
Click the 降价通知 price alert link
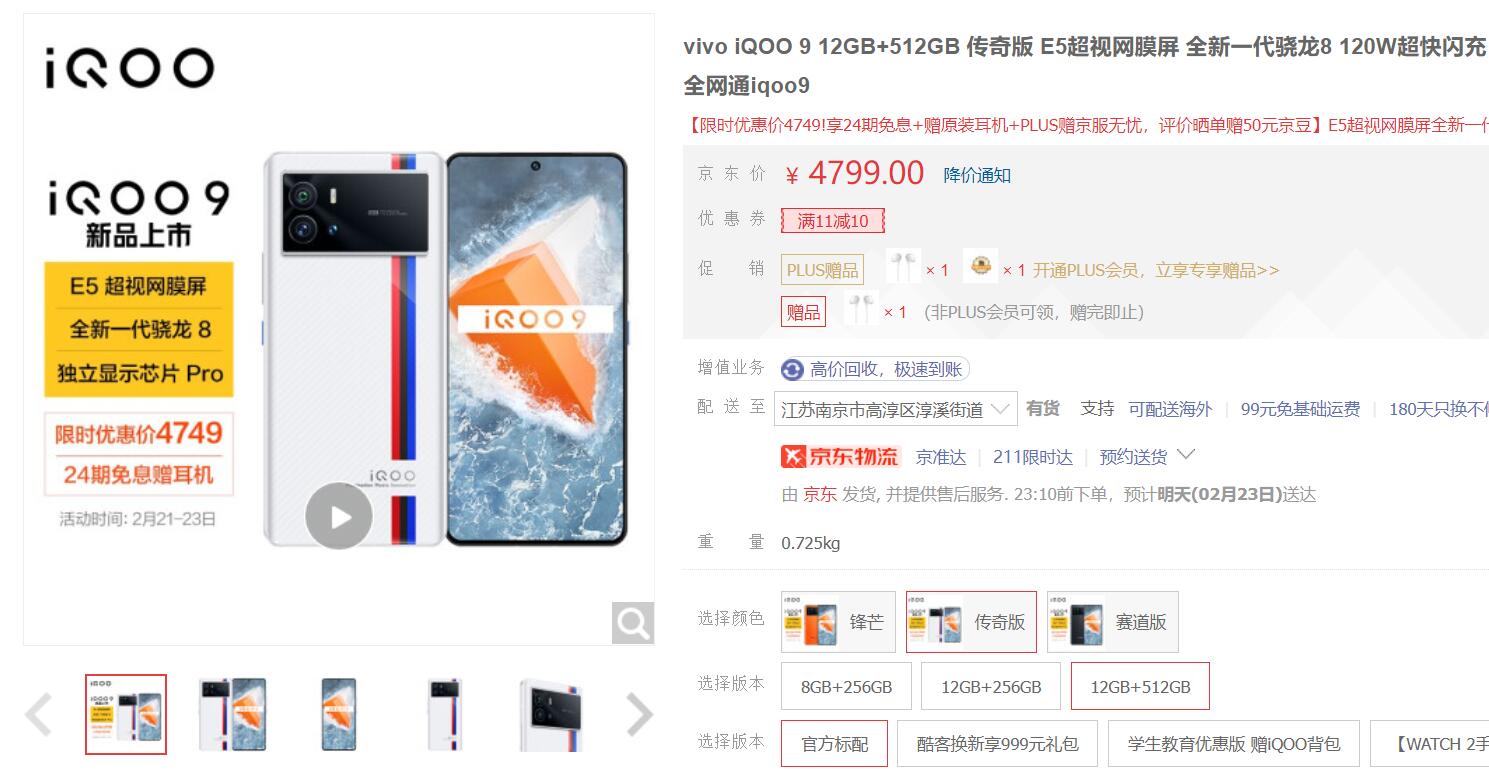click(977, 175)
